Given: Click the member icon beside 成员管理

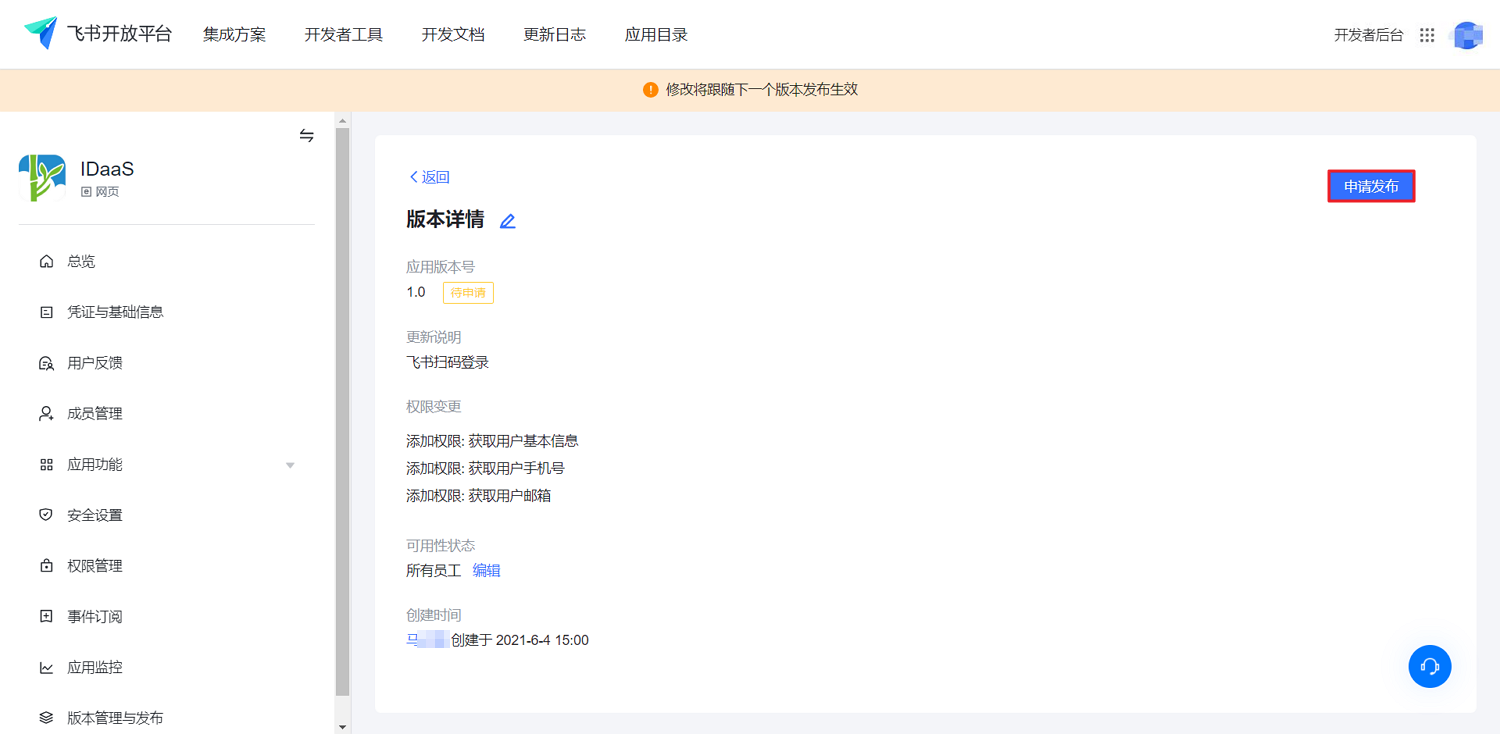Looking at the screenshot, I should click(46, 413).
